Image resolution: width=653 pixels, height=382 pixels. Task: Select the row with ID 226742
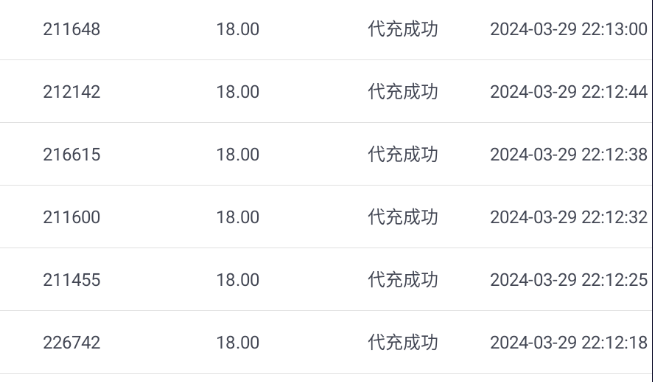pyautogui.click(x=326, y=342)
